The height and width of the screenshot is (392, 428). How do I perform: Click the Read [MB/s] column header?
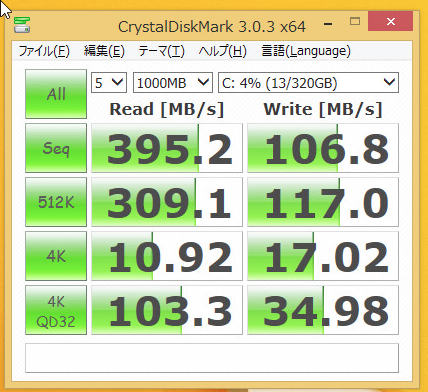(167, 110)
